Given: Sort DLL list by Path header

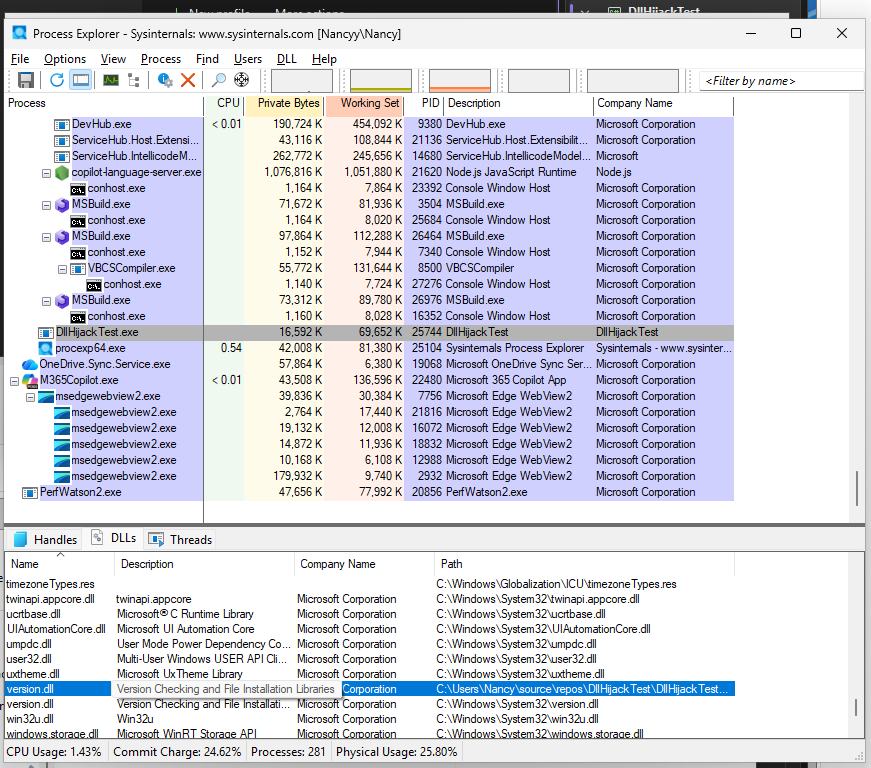Looking at the screenshot, I should 584,564.
